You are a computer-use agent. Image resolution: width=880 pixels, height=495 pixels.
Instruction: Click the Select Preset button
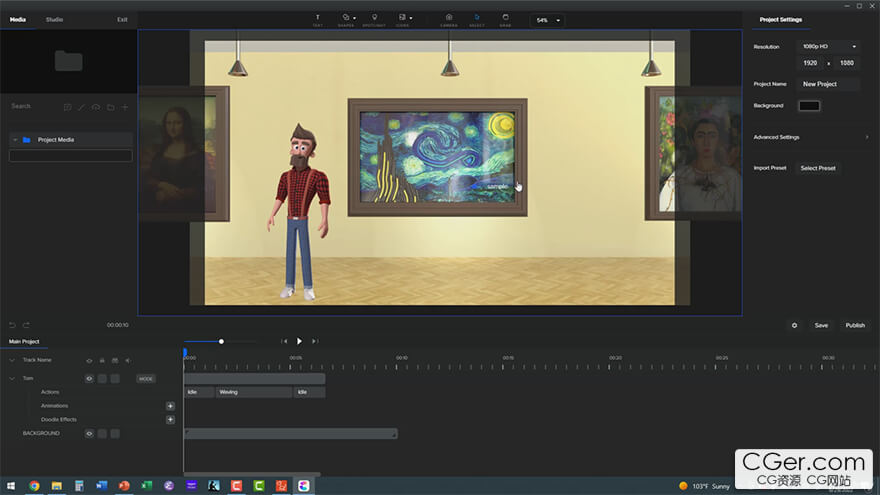tap(818, 168)
